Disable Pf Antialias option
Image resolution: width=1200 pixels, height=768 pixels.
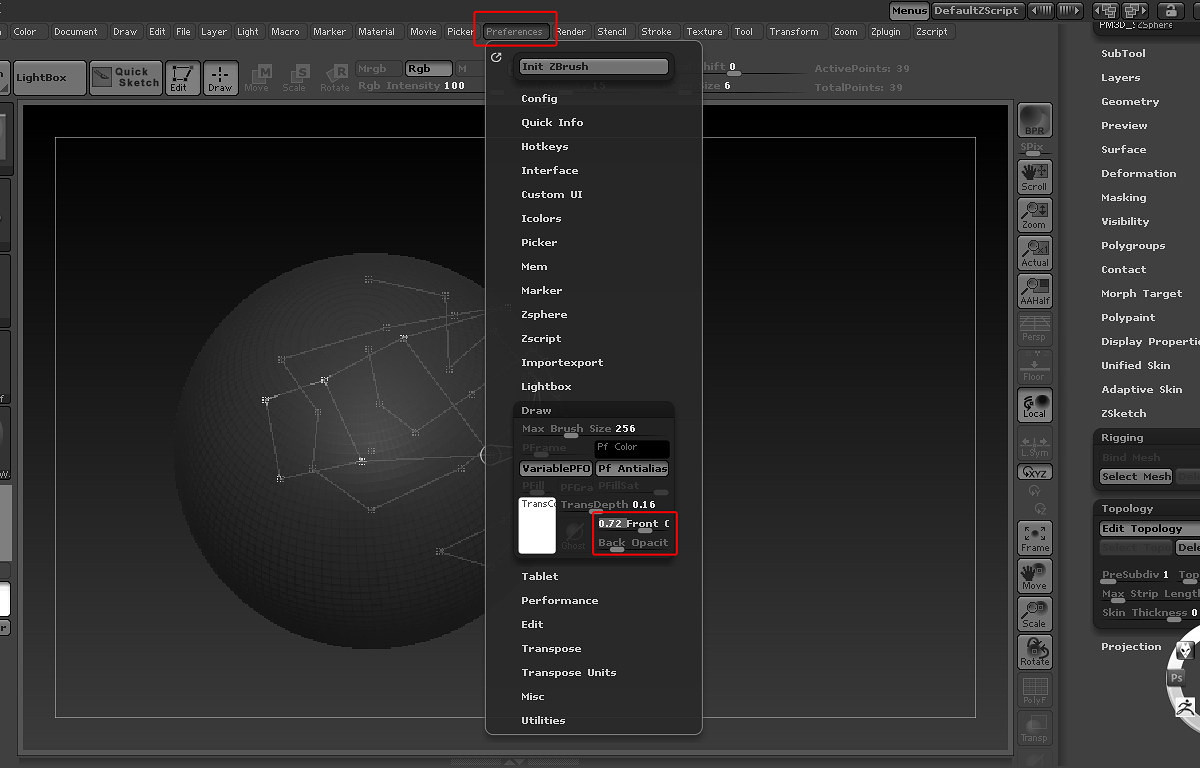[632, 468]
